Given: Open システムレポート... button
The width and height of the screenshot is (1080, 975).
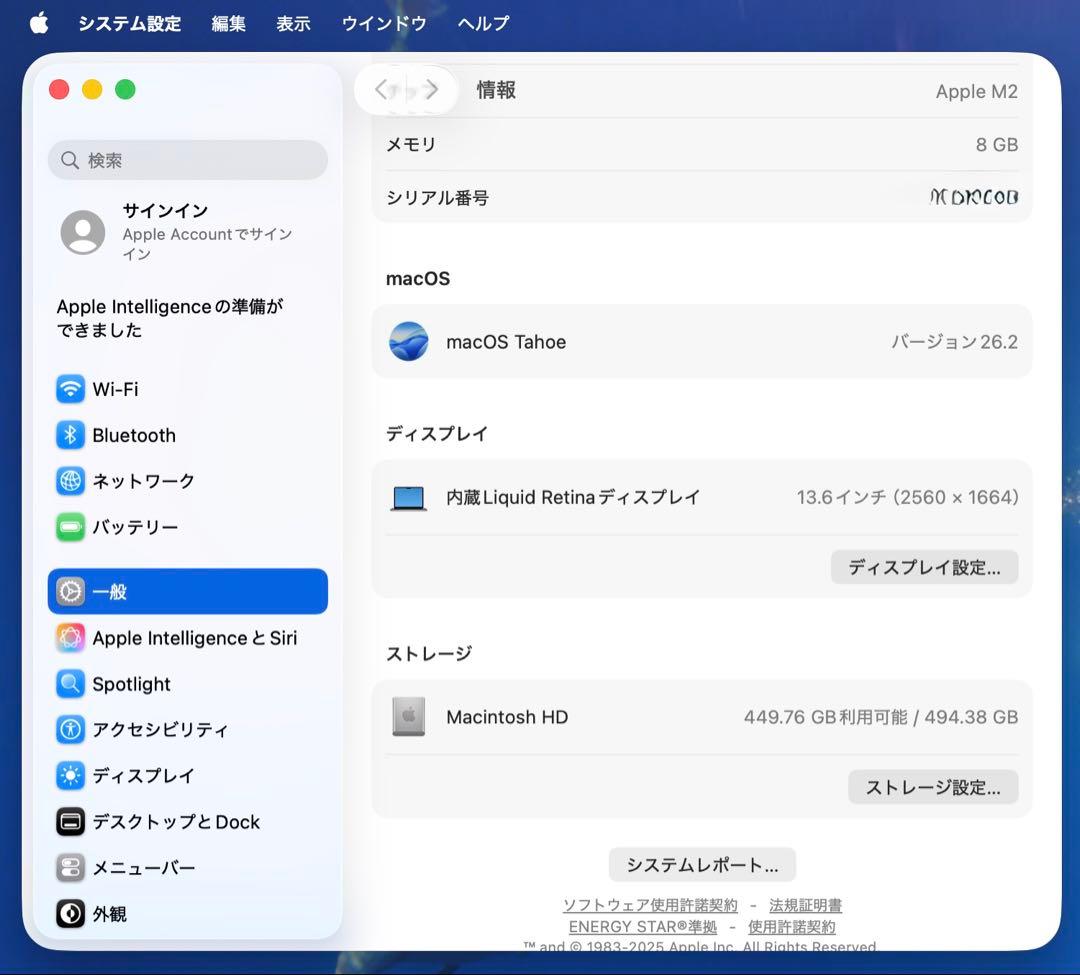Looking at the screenshot, I should click(703, 865).
